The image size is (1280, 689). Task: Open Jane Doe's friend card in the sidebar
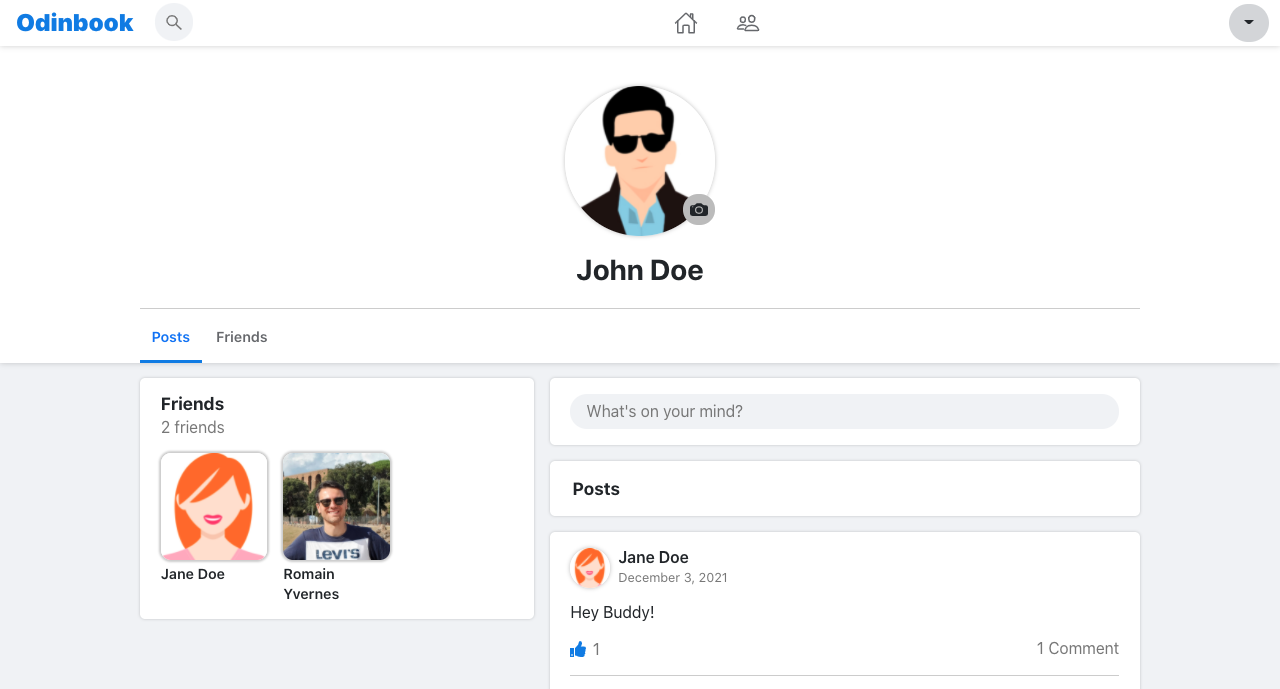click(x=213, y=506)
